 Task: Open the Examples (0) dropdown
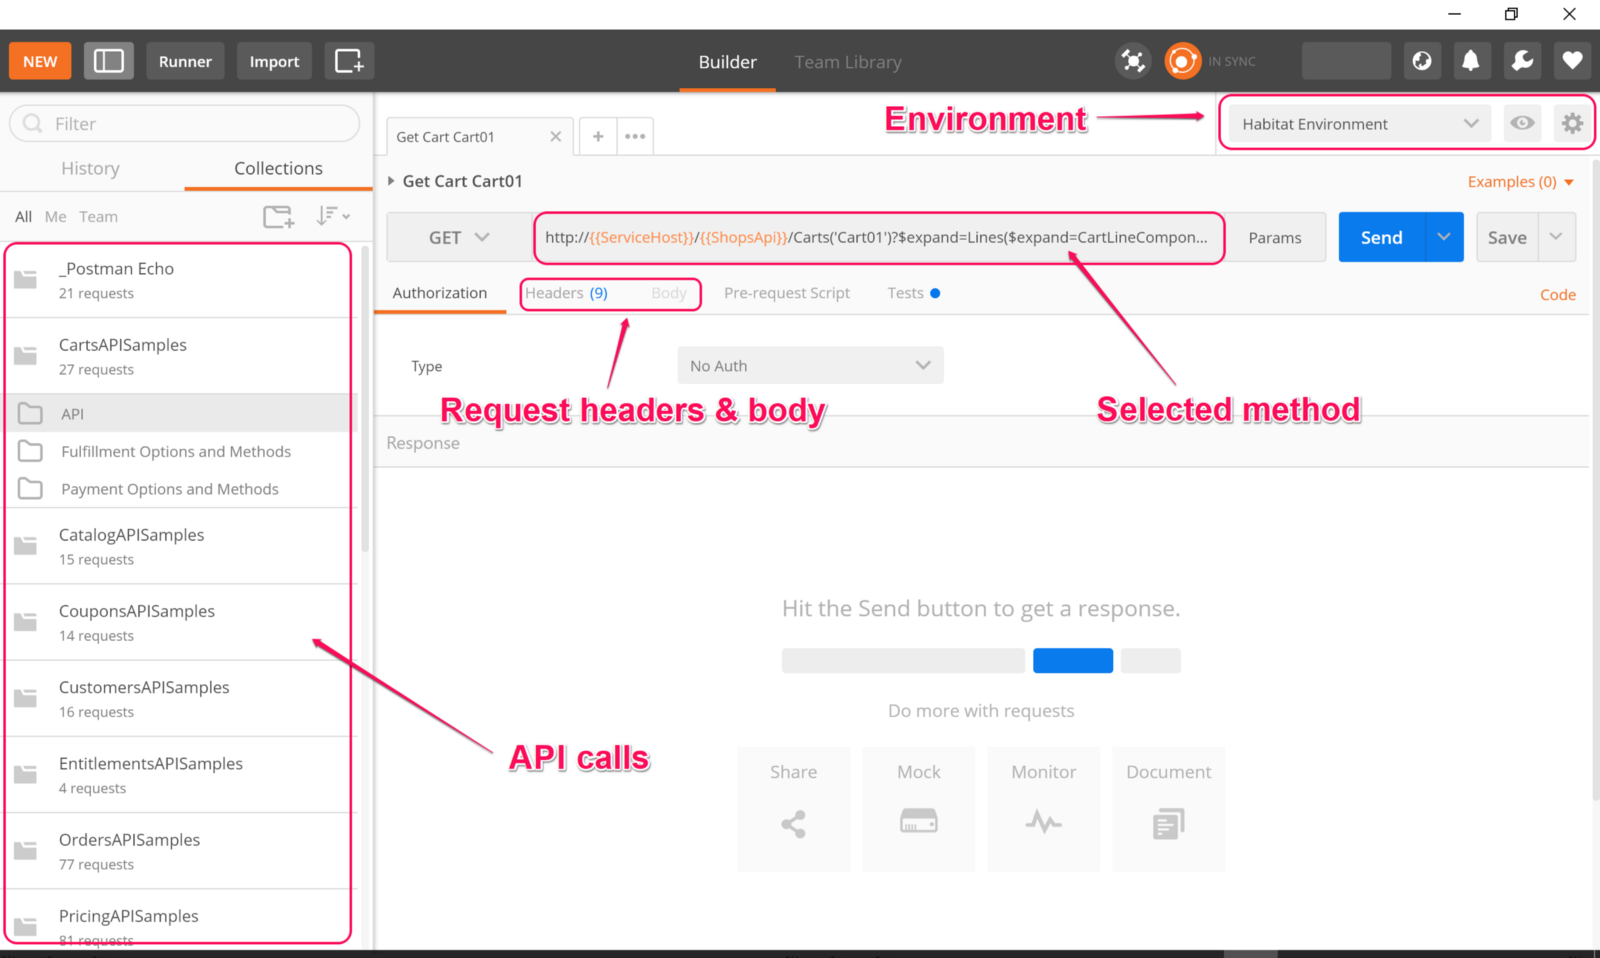(1521, 181)
